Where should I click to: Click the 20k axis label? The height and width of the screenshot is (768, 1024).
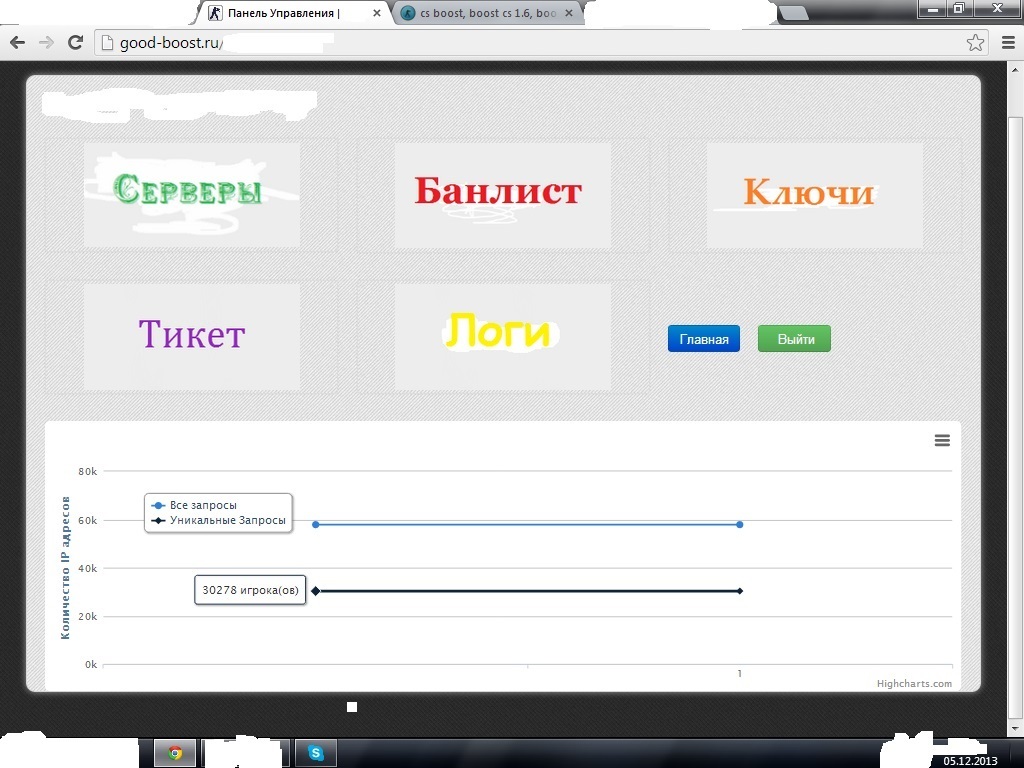(88, 616)
